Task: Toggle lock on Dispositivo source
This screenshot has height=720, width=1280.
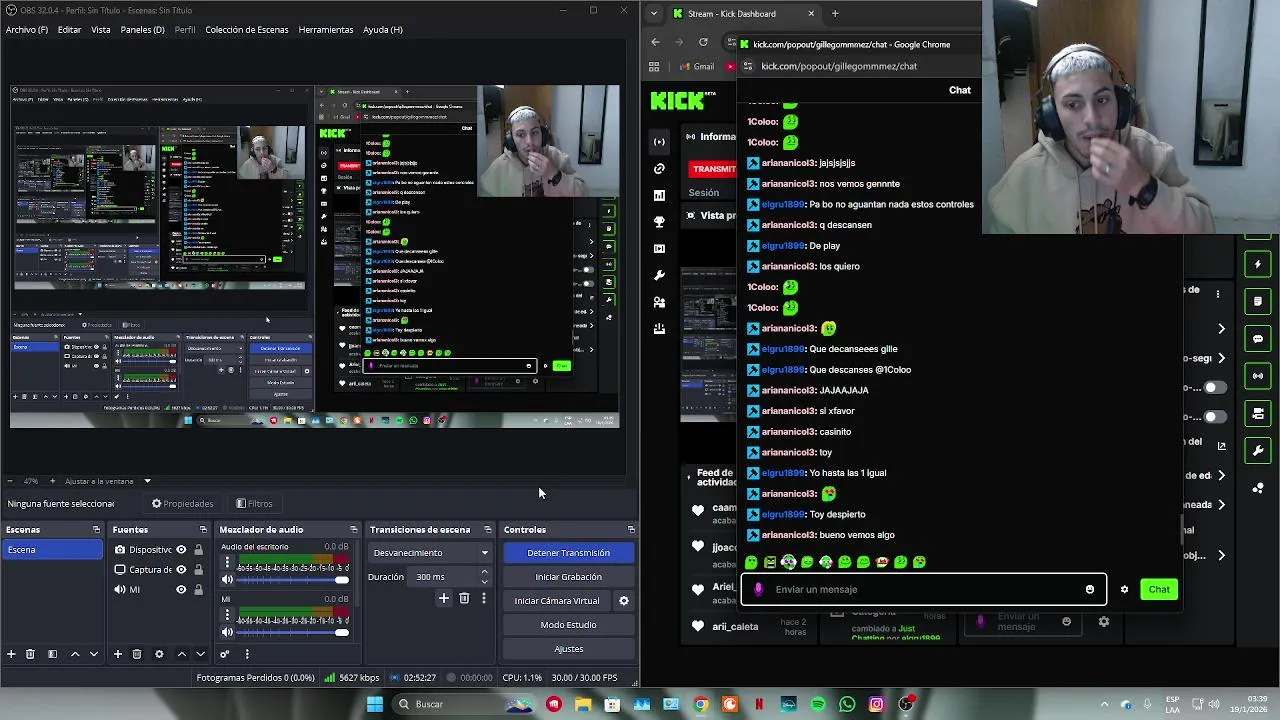Action: (198, 550)
